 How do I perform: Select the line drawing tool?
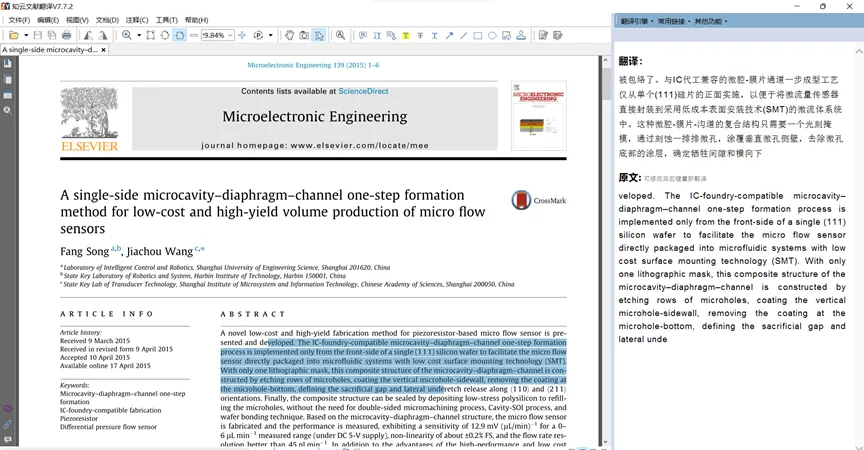463,35
